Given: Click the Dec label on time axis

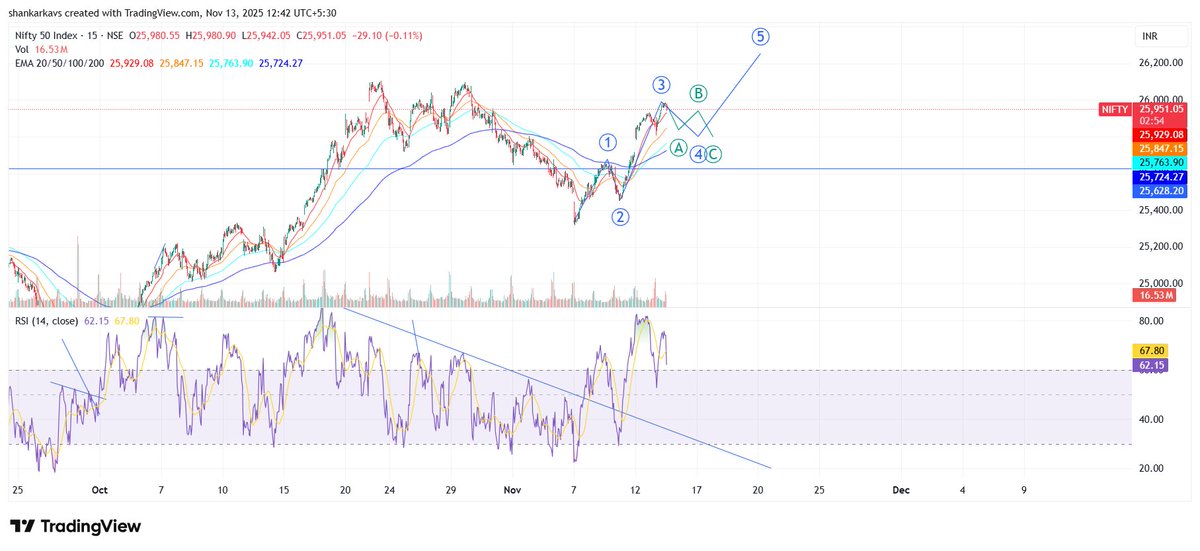Looking at the screenshot, I should [x=901, y=491].
